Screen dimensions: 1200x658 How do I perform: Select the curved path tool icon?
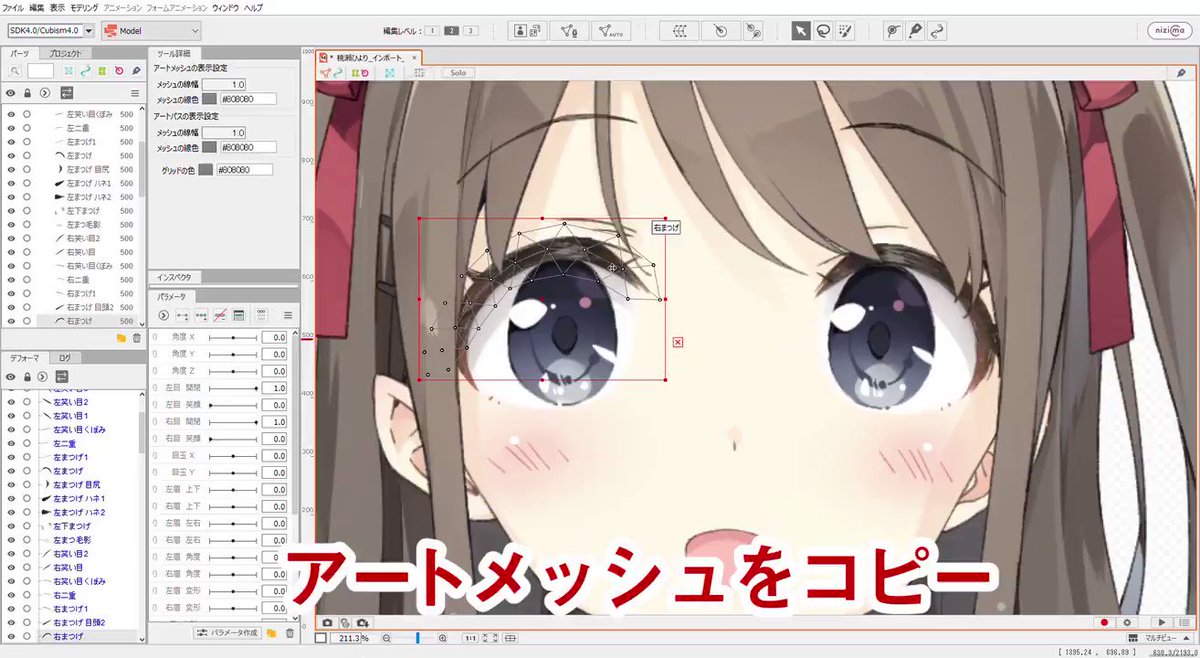pos(938,31)
